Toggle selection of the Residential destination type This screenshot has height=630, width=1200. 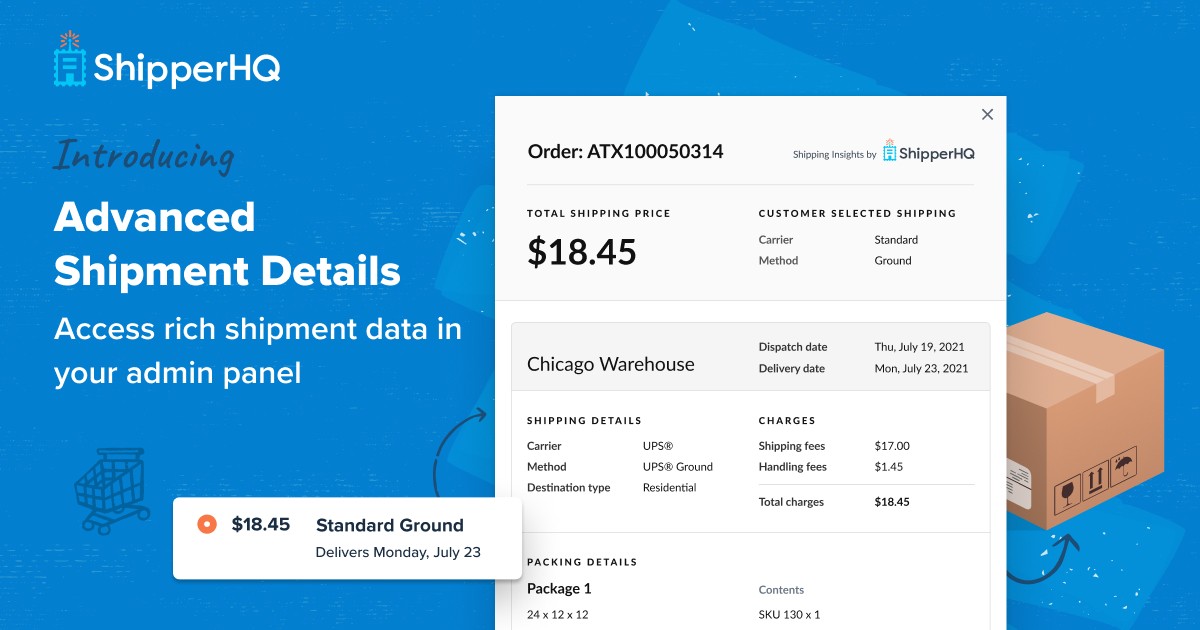pos(670,487)
